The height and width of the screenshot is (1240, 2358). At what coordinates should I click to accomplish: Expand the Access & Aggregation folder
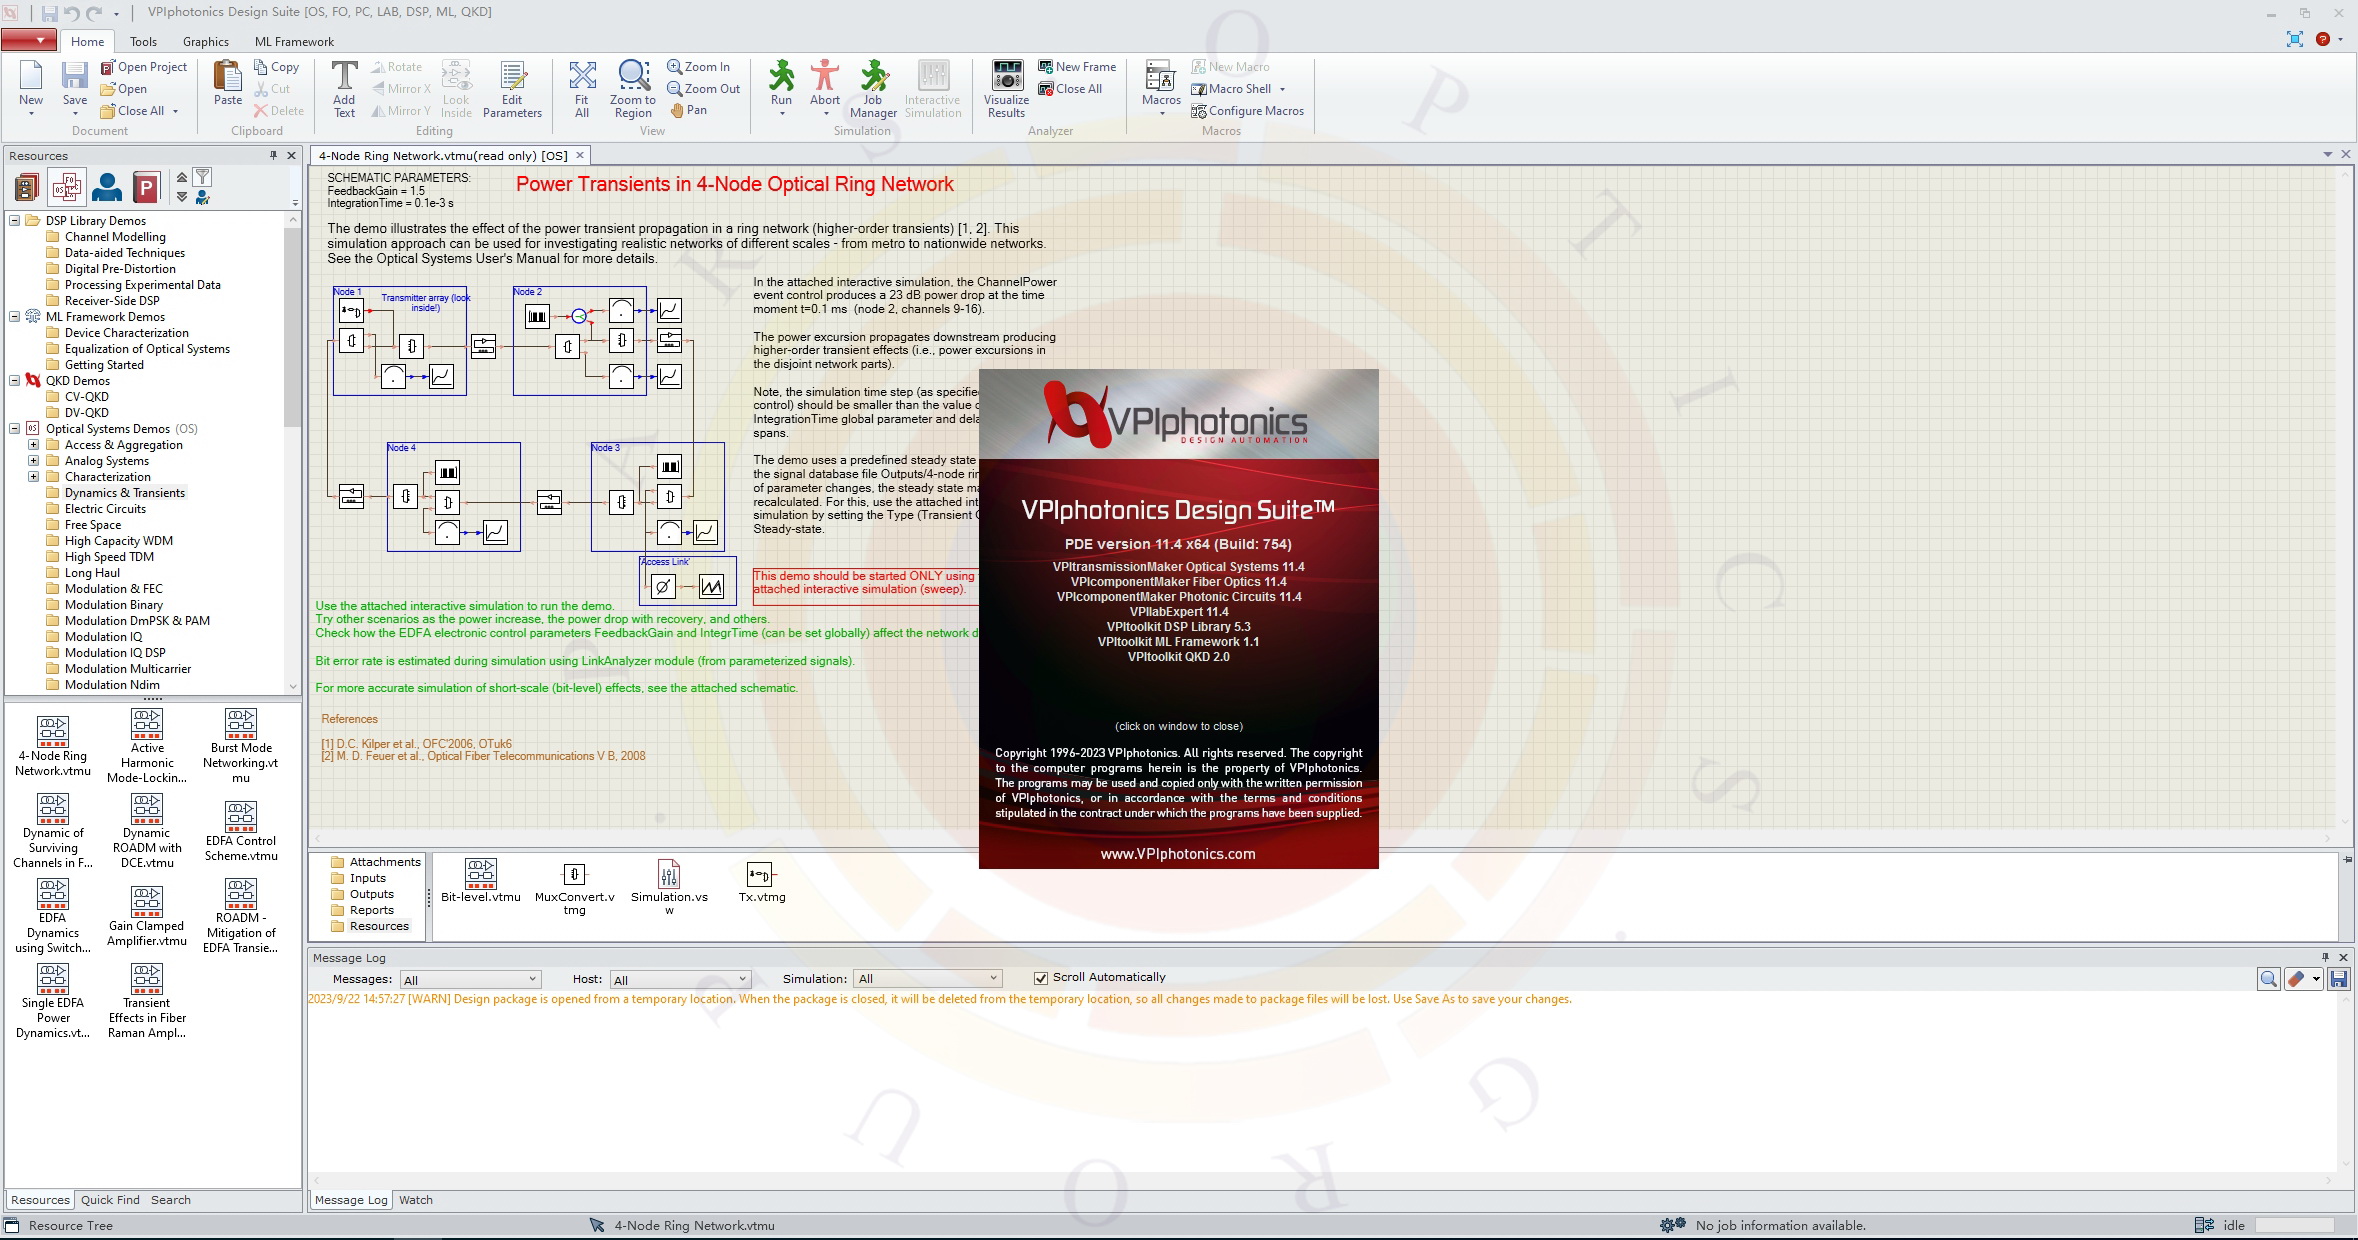[x=33, y=445]
